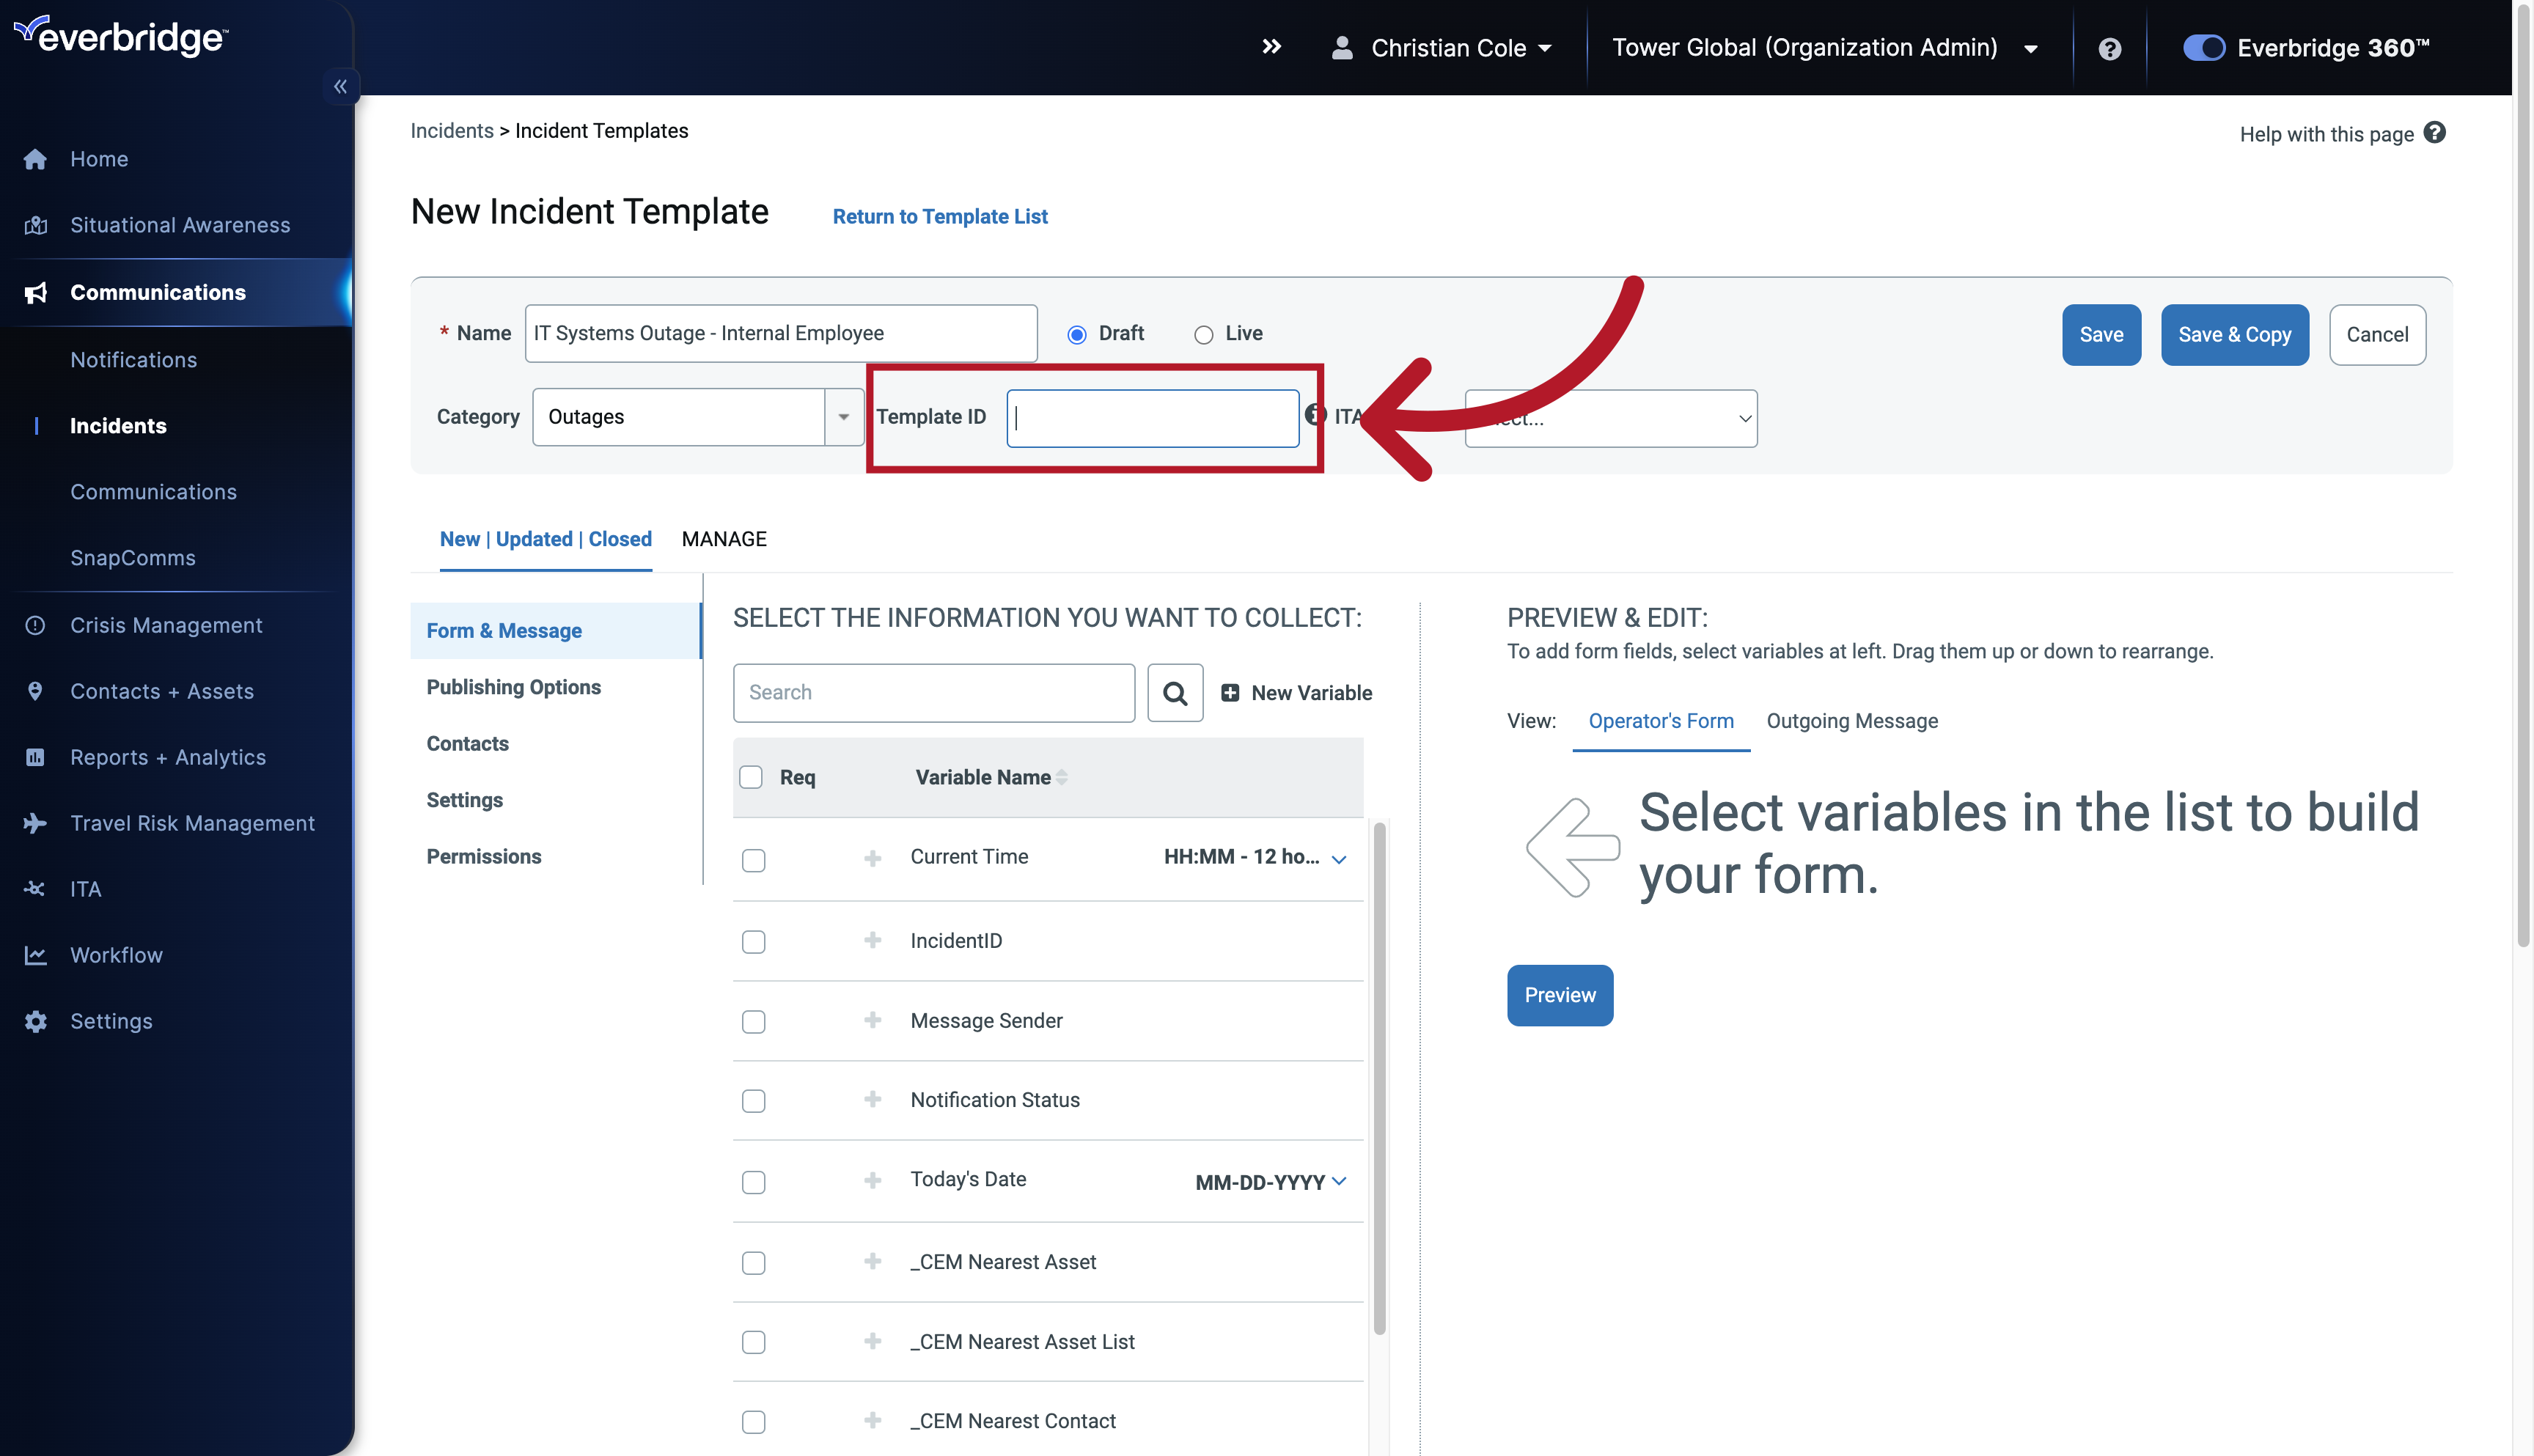
Task: Select the Travel Risk Management plane icon
Action: point(35,822)
